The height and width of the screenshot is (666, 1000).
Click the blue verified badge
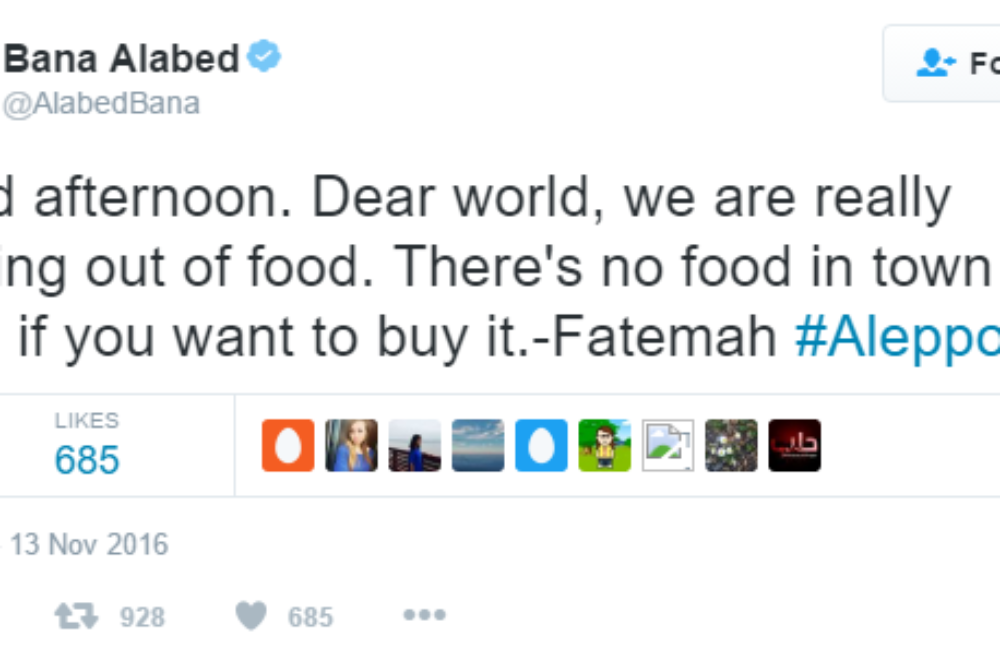(x=264, y=58)
